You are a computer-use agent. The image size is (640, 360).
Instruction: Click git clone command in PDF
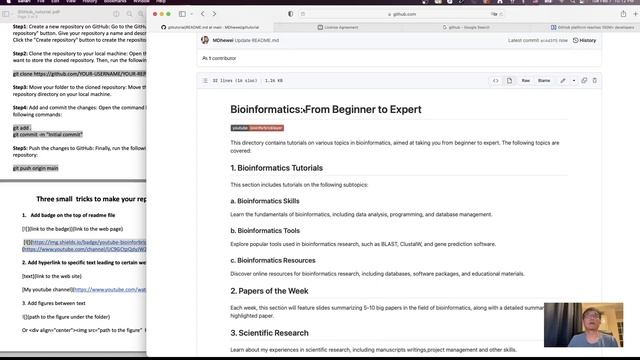80,74
